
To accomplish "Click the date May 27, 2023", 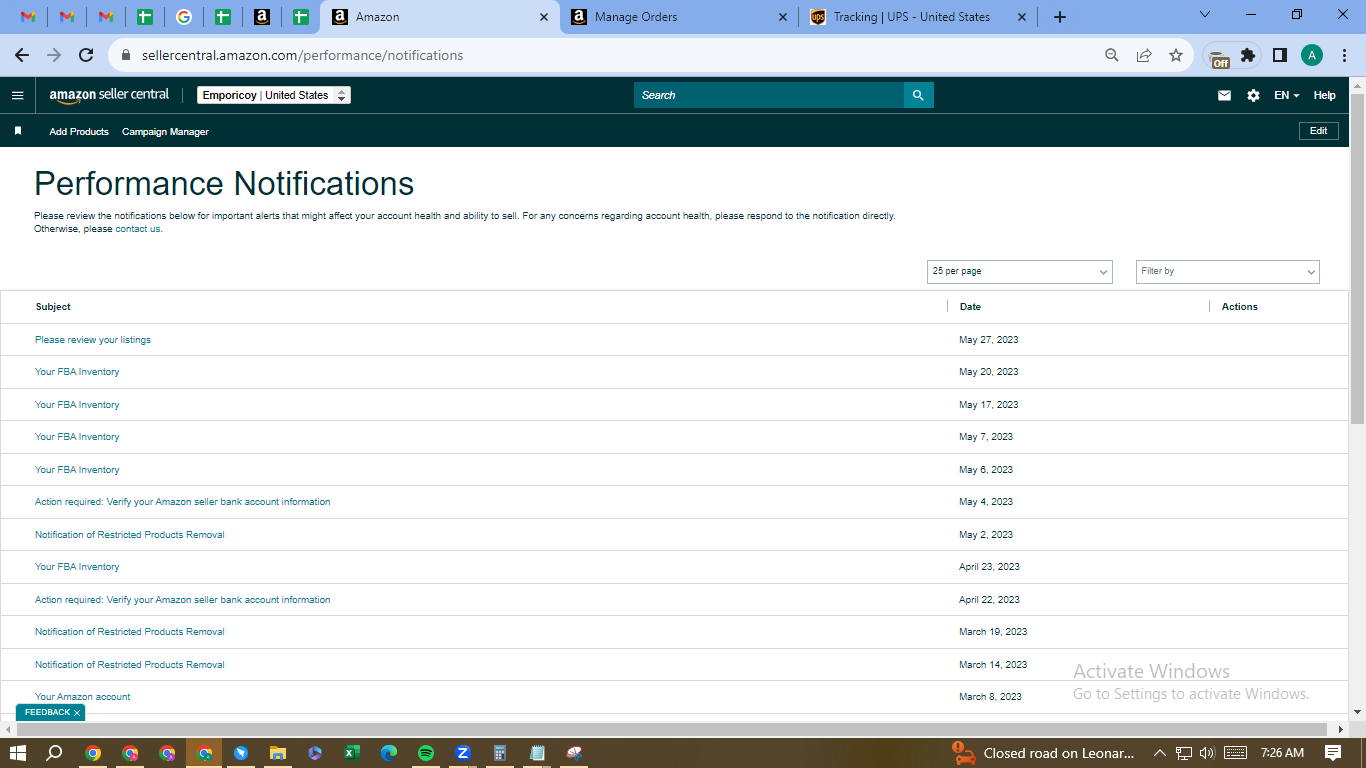I will click(x=989, y=340).
